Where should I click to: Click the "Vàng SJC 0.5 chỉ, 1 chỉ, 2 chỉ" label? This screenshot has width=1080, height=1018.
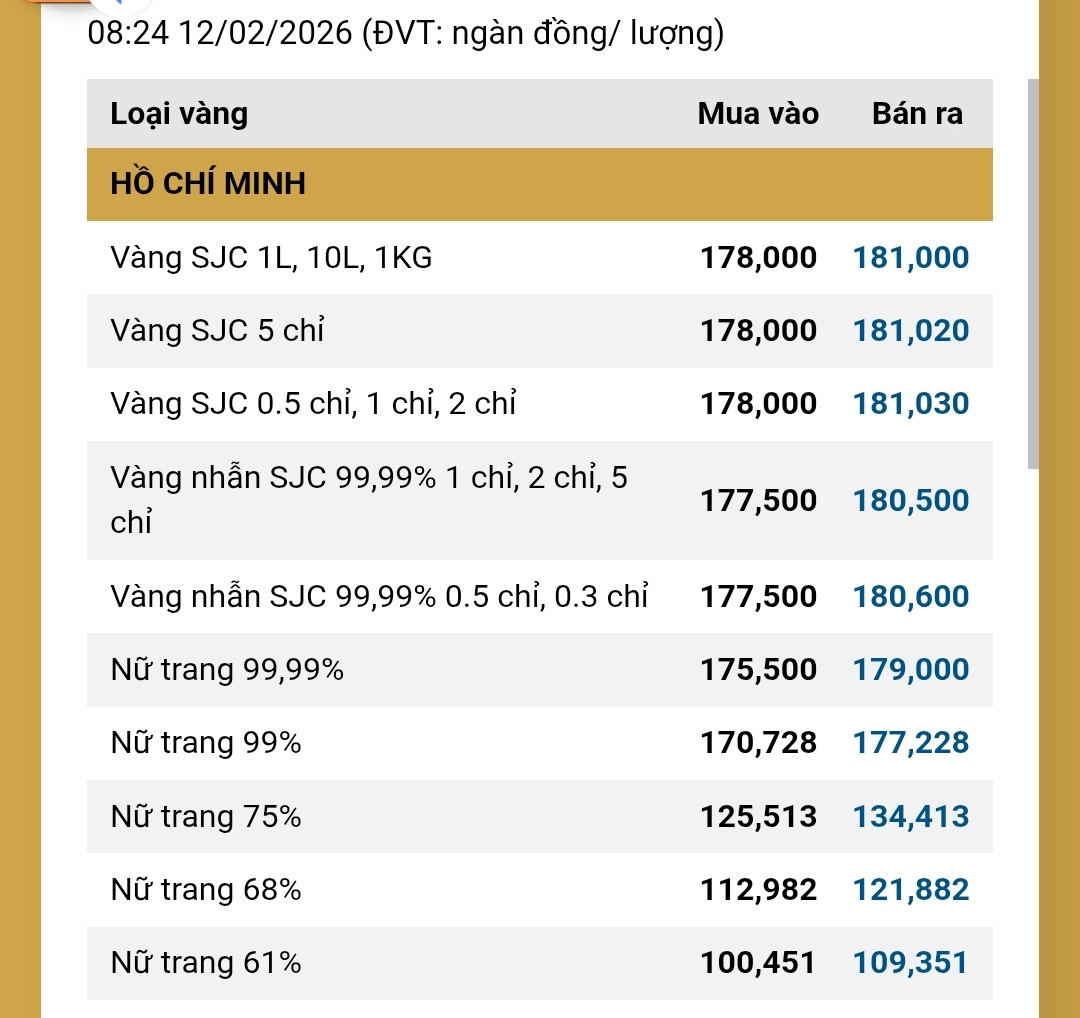click(314, 404)
